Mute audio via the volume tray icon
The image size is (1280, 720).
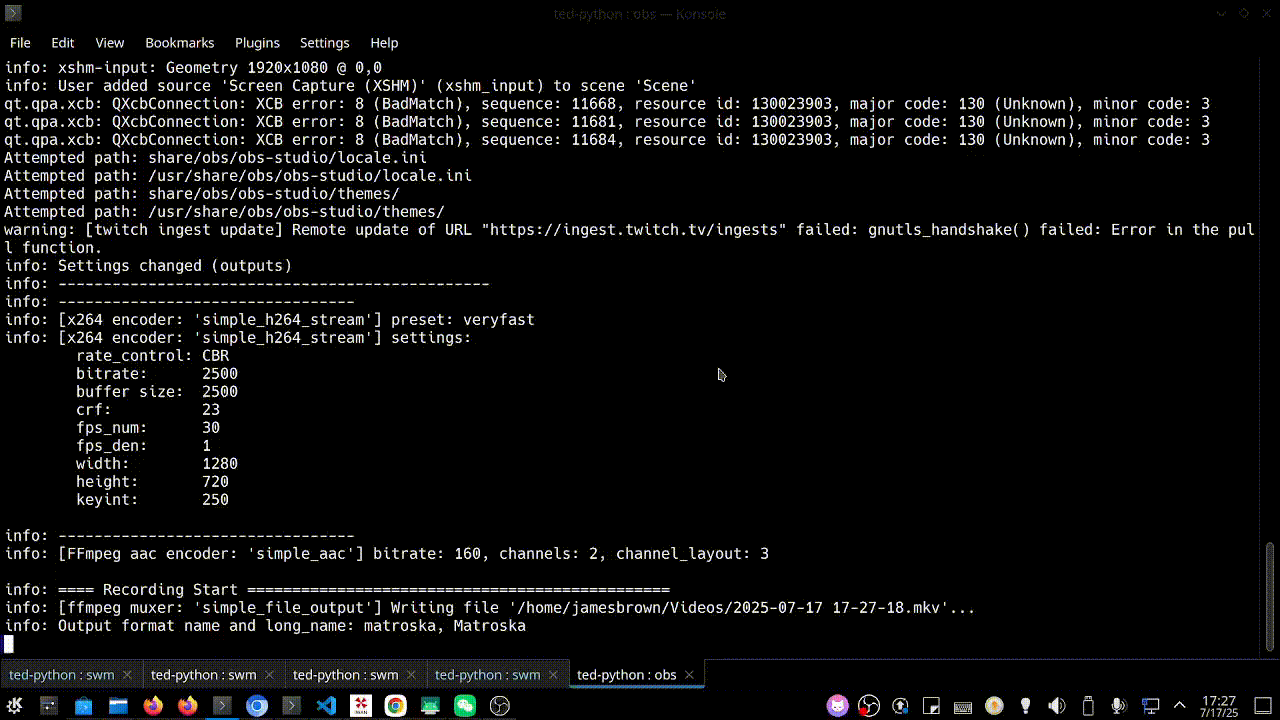pos(1056,705)
